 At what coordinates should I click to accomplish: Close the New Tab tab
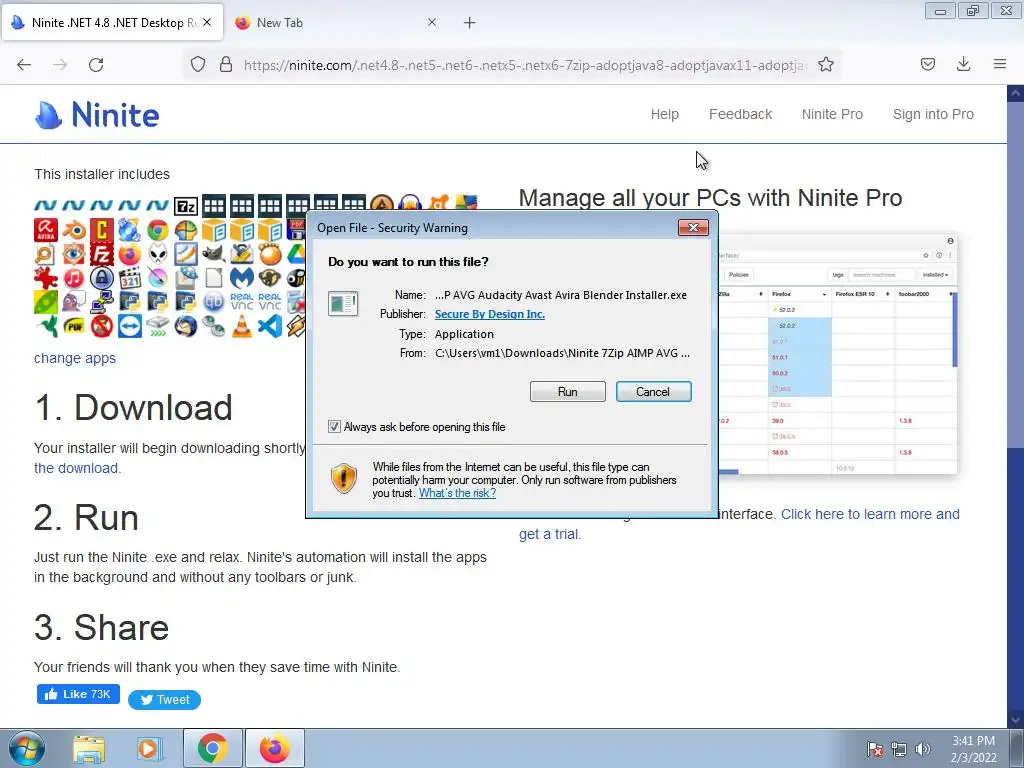click(x=432, y=22)
